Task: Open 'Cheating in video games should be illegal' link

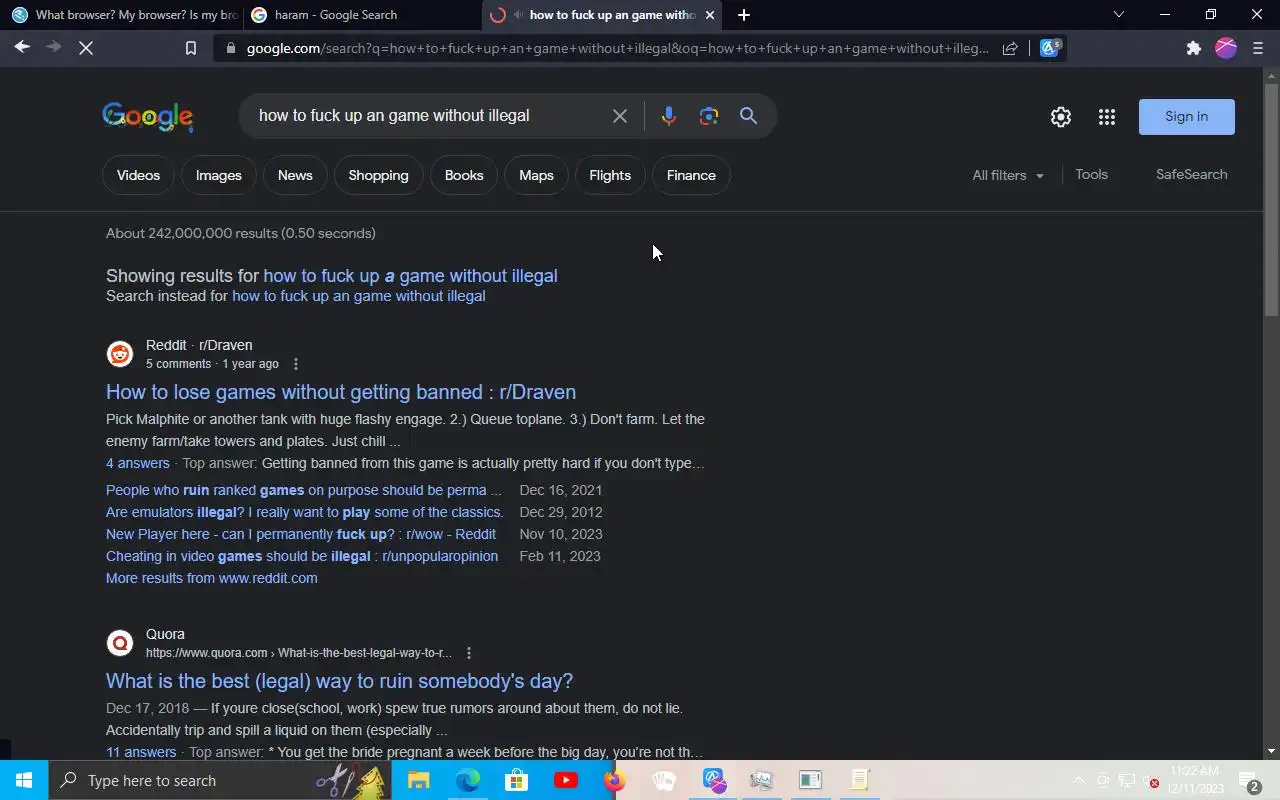Action: [x=302, y=556]
